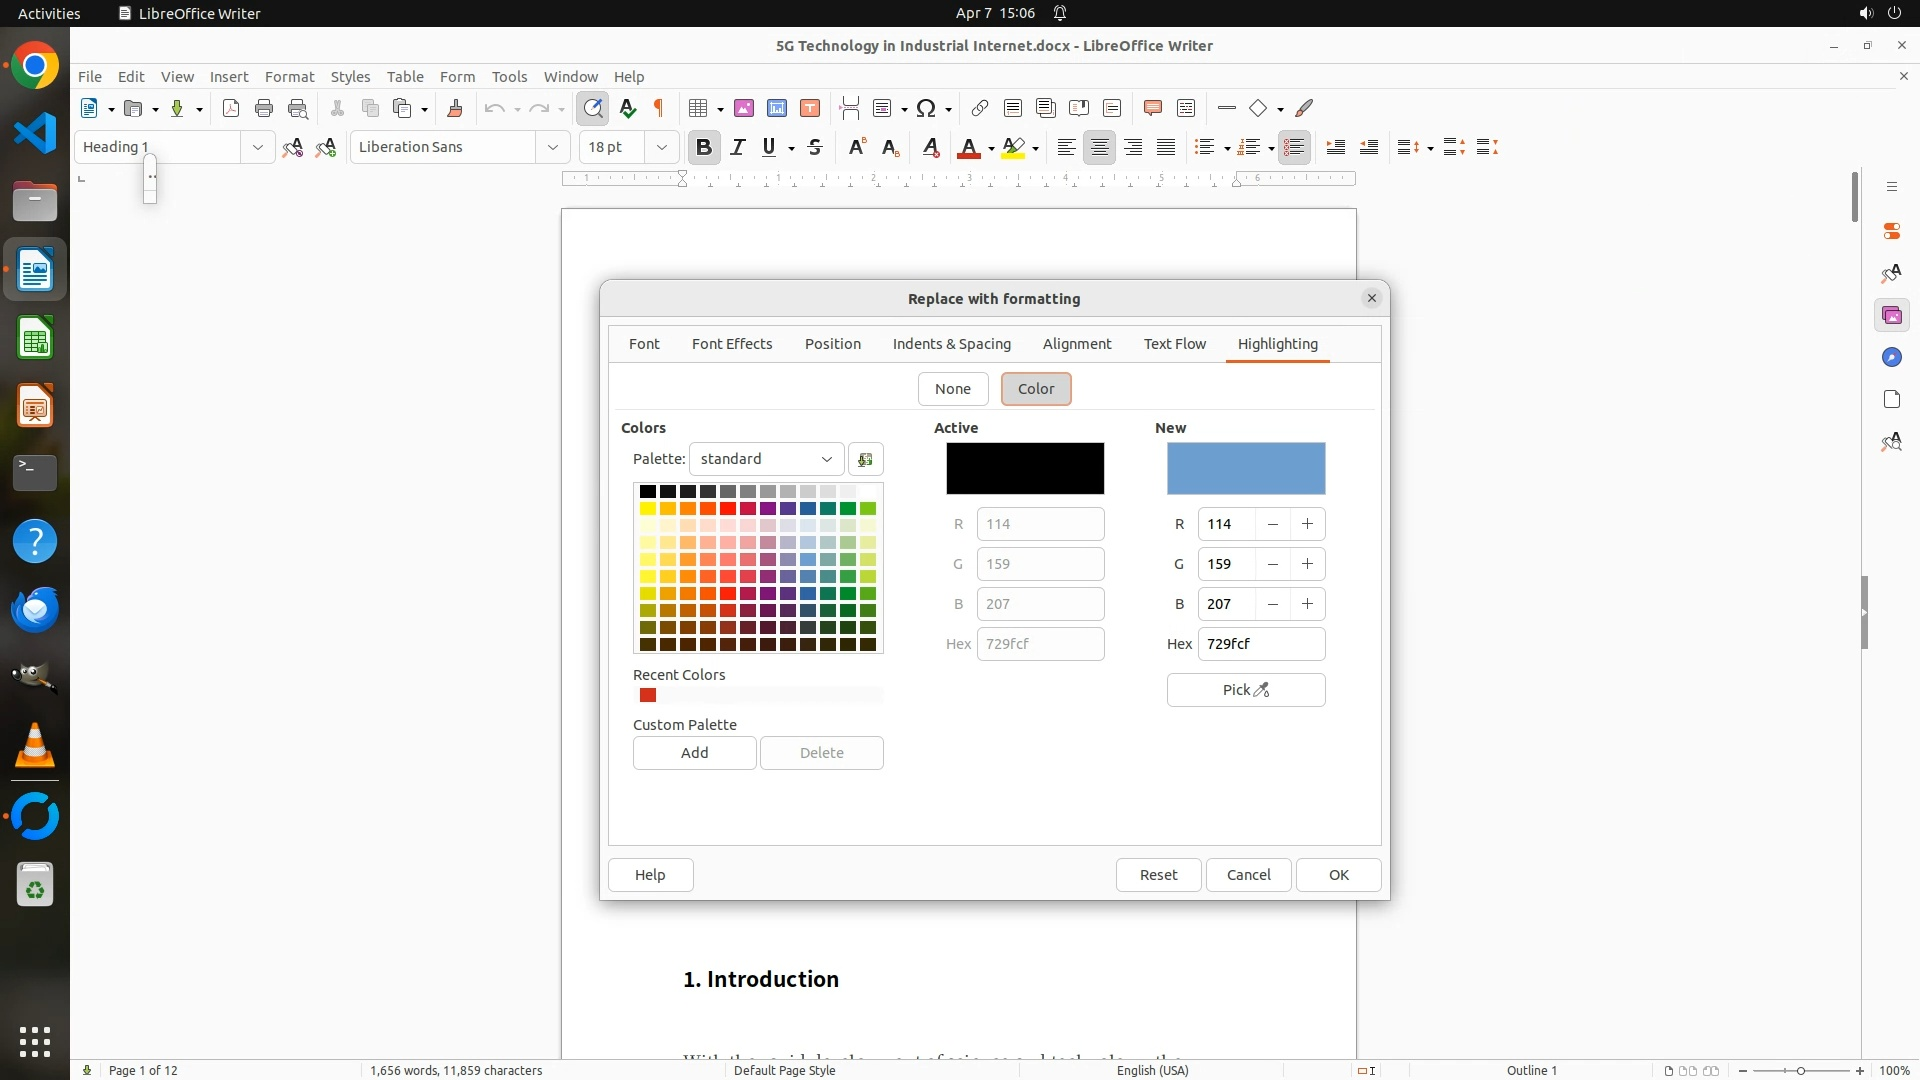Click the Pick color eyedropper button
The image size is (1920, 1080).
pos(1245,690)
